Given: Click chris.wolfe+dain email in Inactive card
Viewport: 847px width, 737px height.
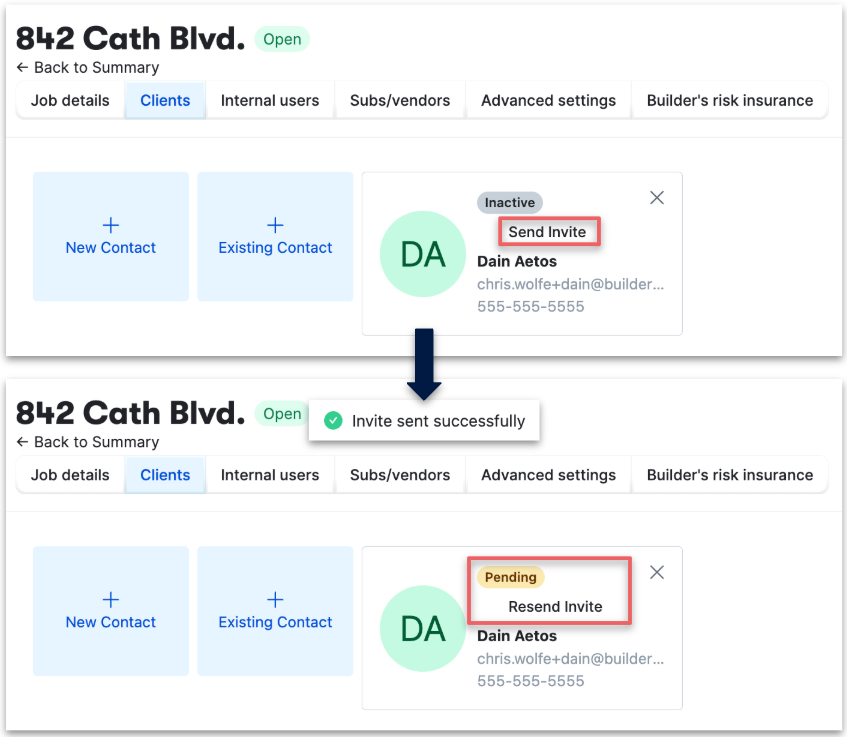Looking at the screenshot, I should pyautogui.click(x=570, y=284).
